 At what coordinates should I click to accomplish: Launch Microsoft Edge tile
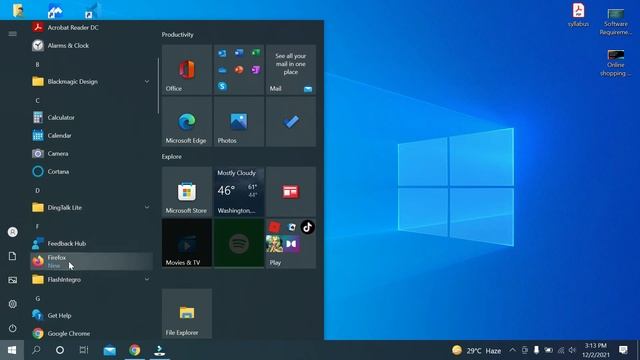187,122
